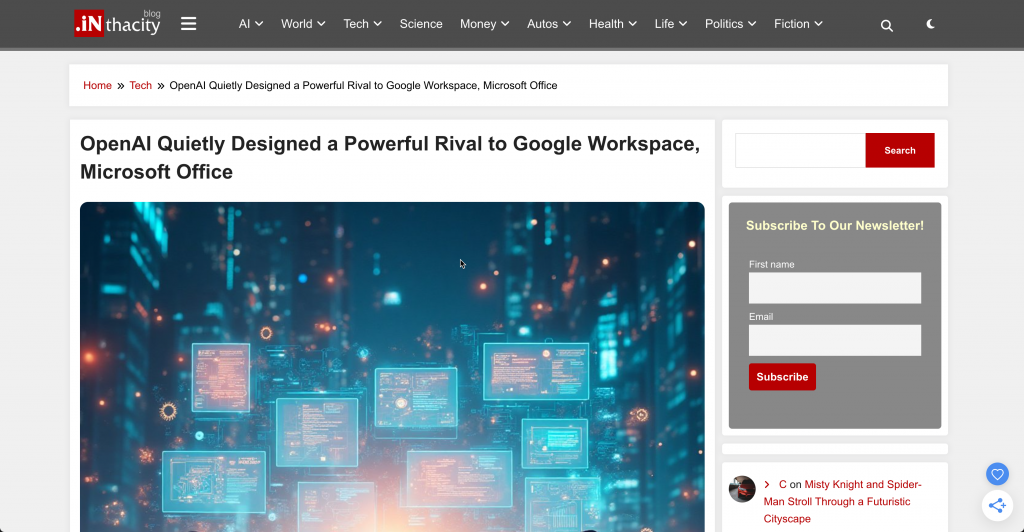The image size is (1024, 532).
Task: Open the hamburger menu icon
Action: [188, 24]
